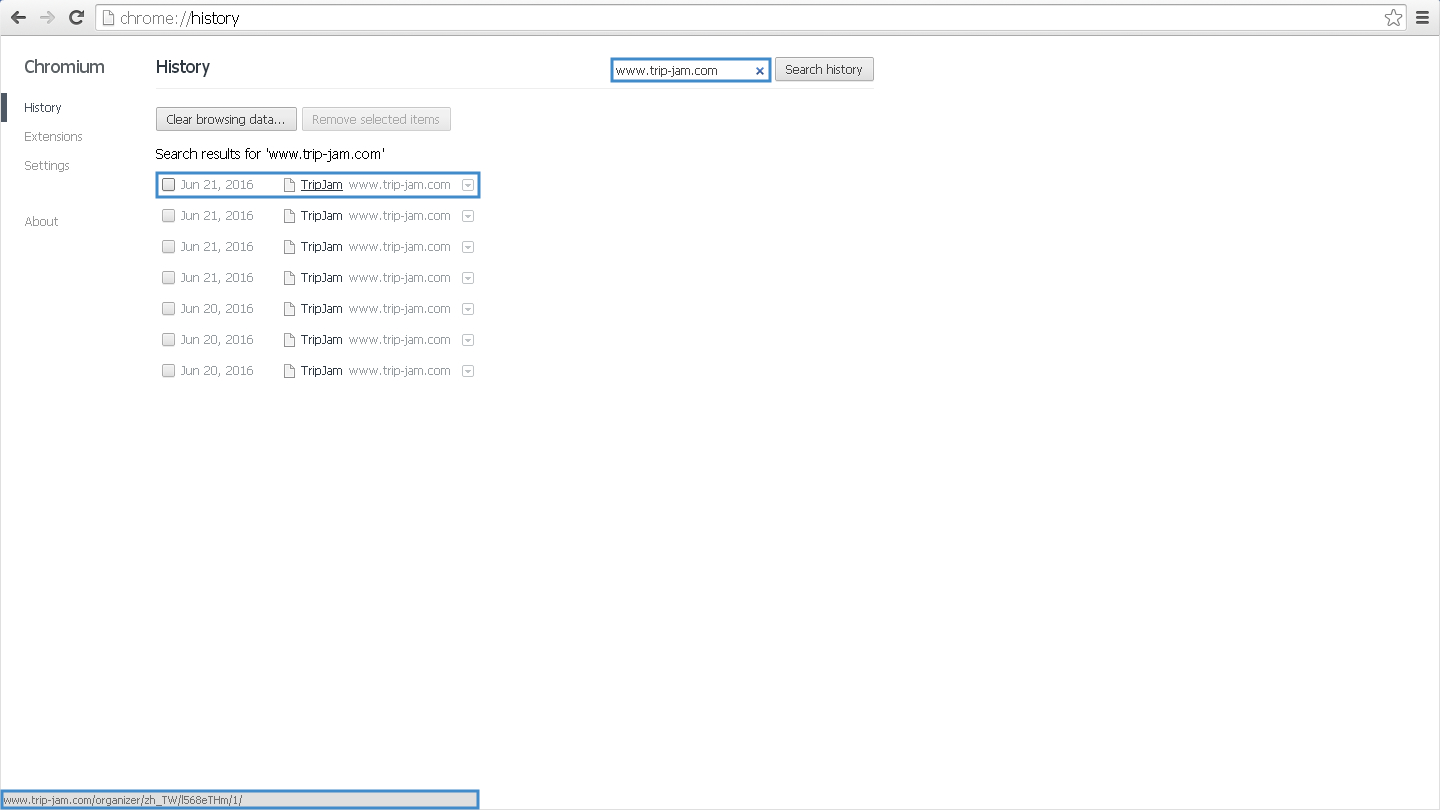Open the About page from sidebar
The image size is (1440, 810).
point(41,221)
